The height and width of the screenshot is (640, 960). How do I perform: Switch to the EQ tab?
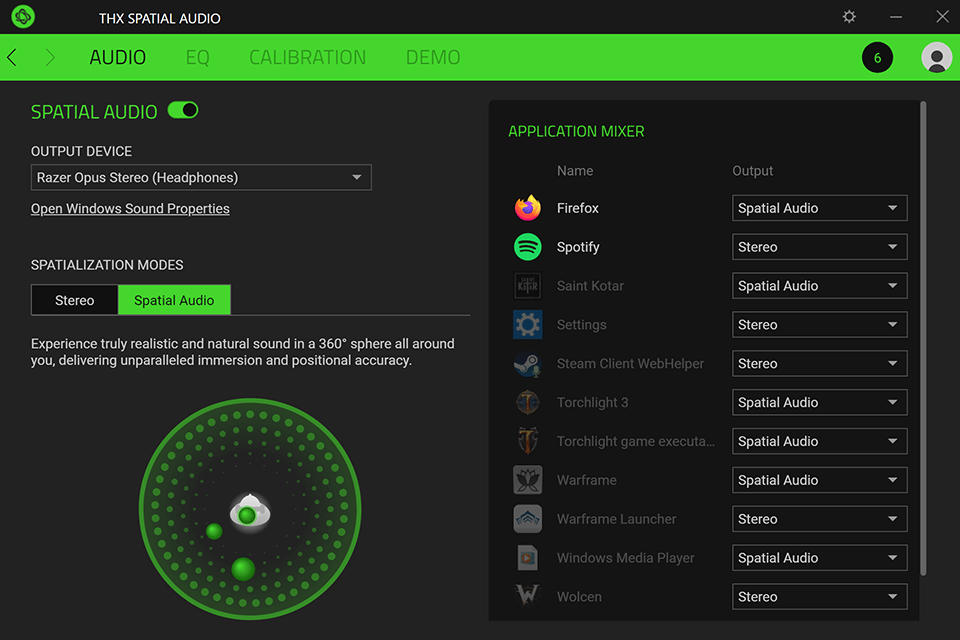click(x=198, y=57)
